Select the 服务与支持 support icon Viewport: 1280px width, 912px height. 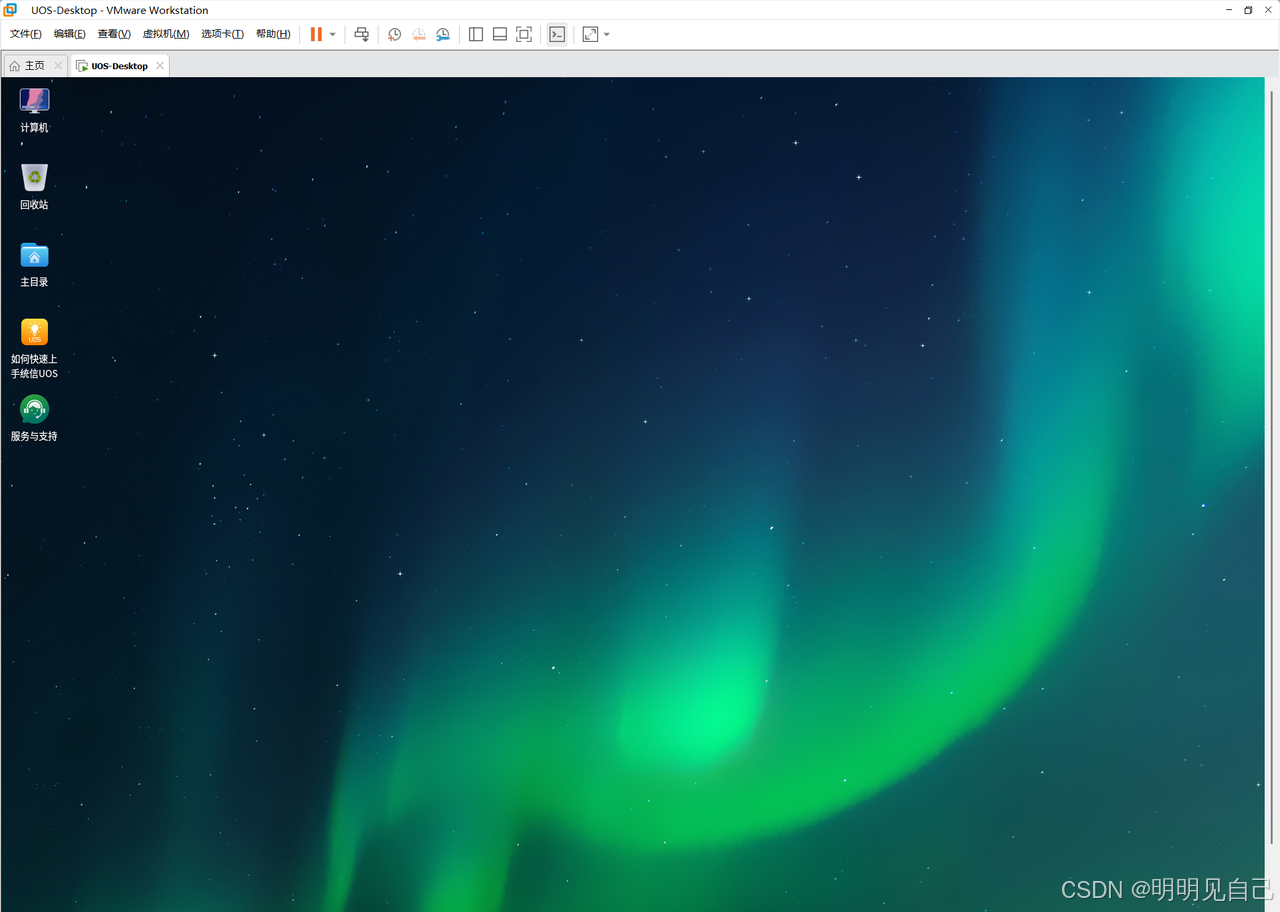point(34,419)
